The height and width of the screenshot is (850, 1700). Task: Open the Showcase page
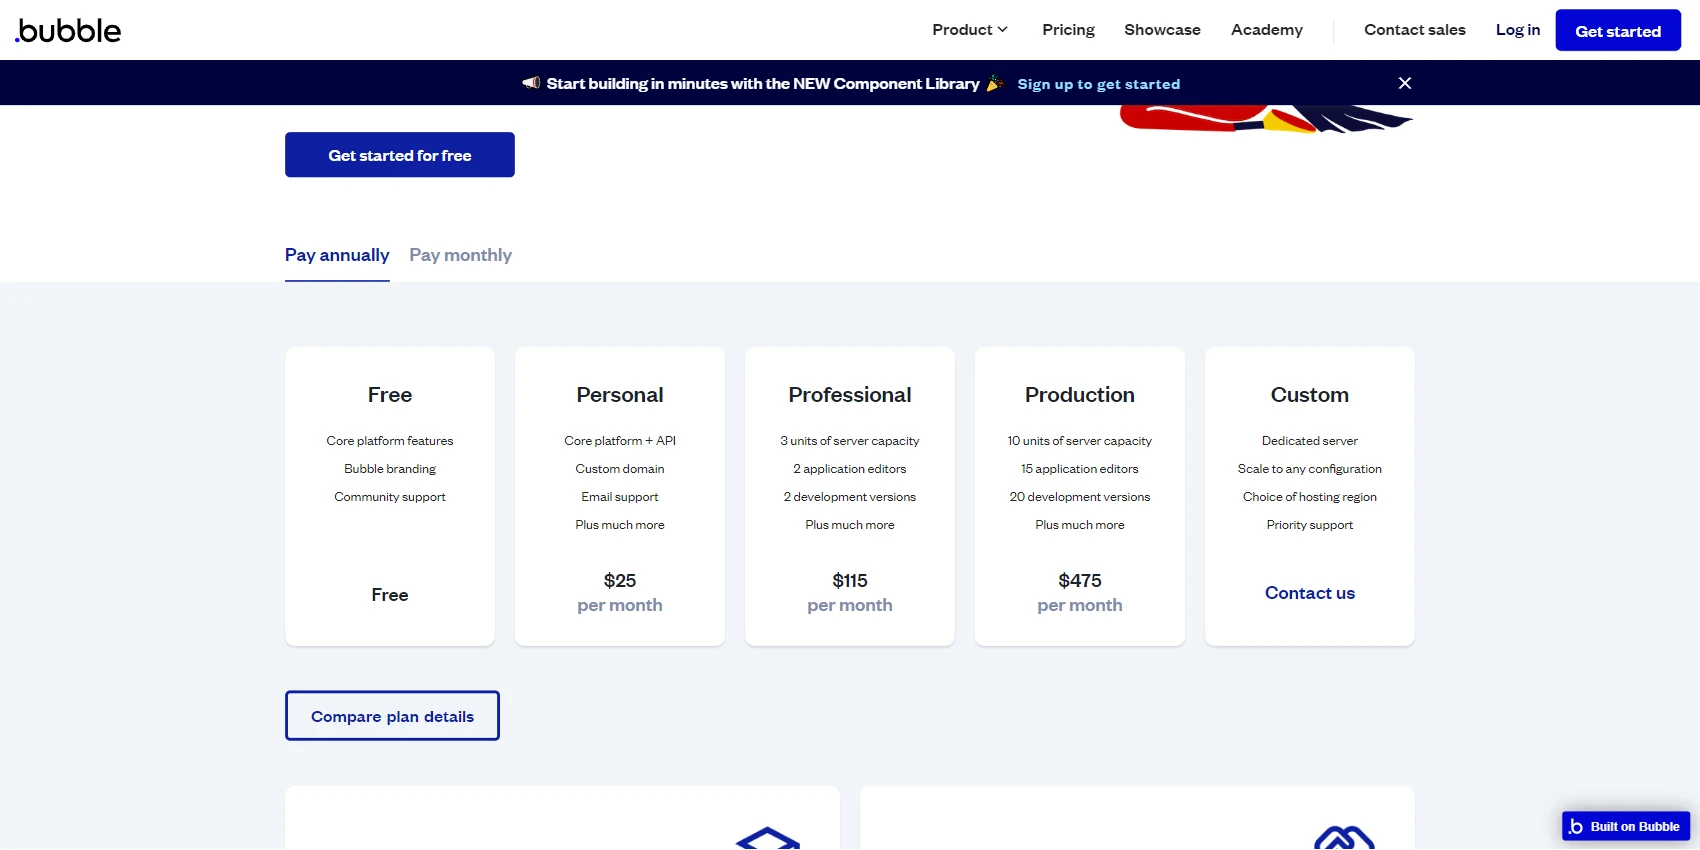(1162, 30)
